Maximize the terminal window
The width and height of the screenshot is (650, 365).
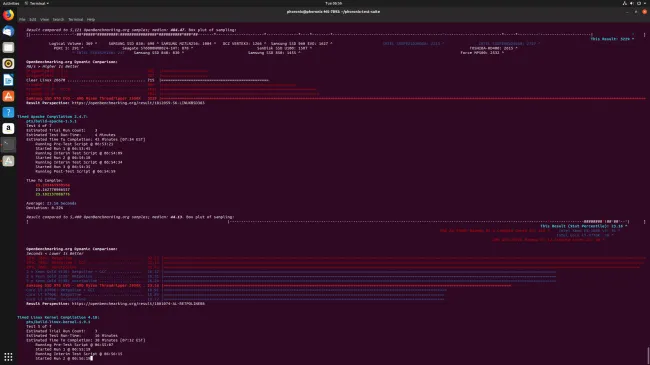(636, 12)
